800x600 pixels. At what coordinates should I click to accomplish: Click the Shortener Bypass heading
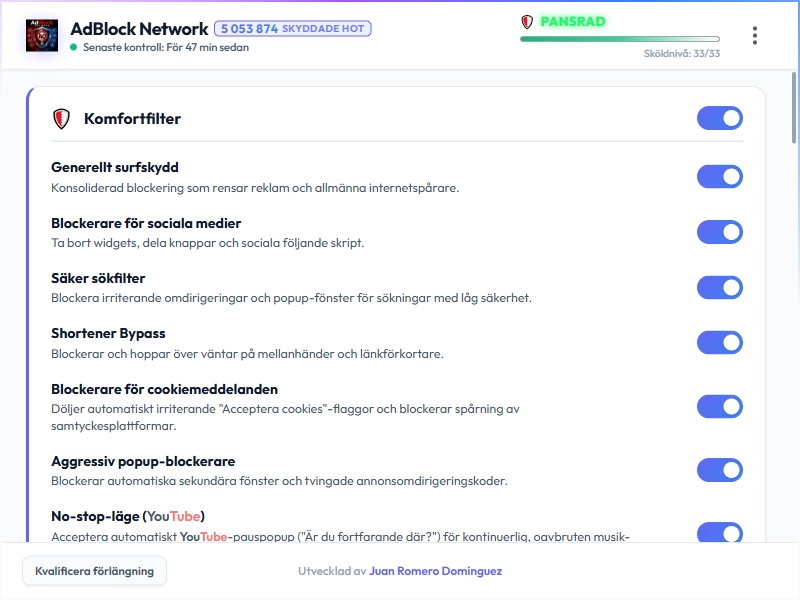[108, 334]
